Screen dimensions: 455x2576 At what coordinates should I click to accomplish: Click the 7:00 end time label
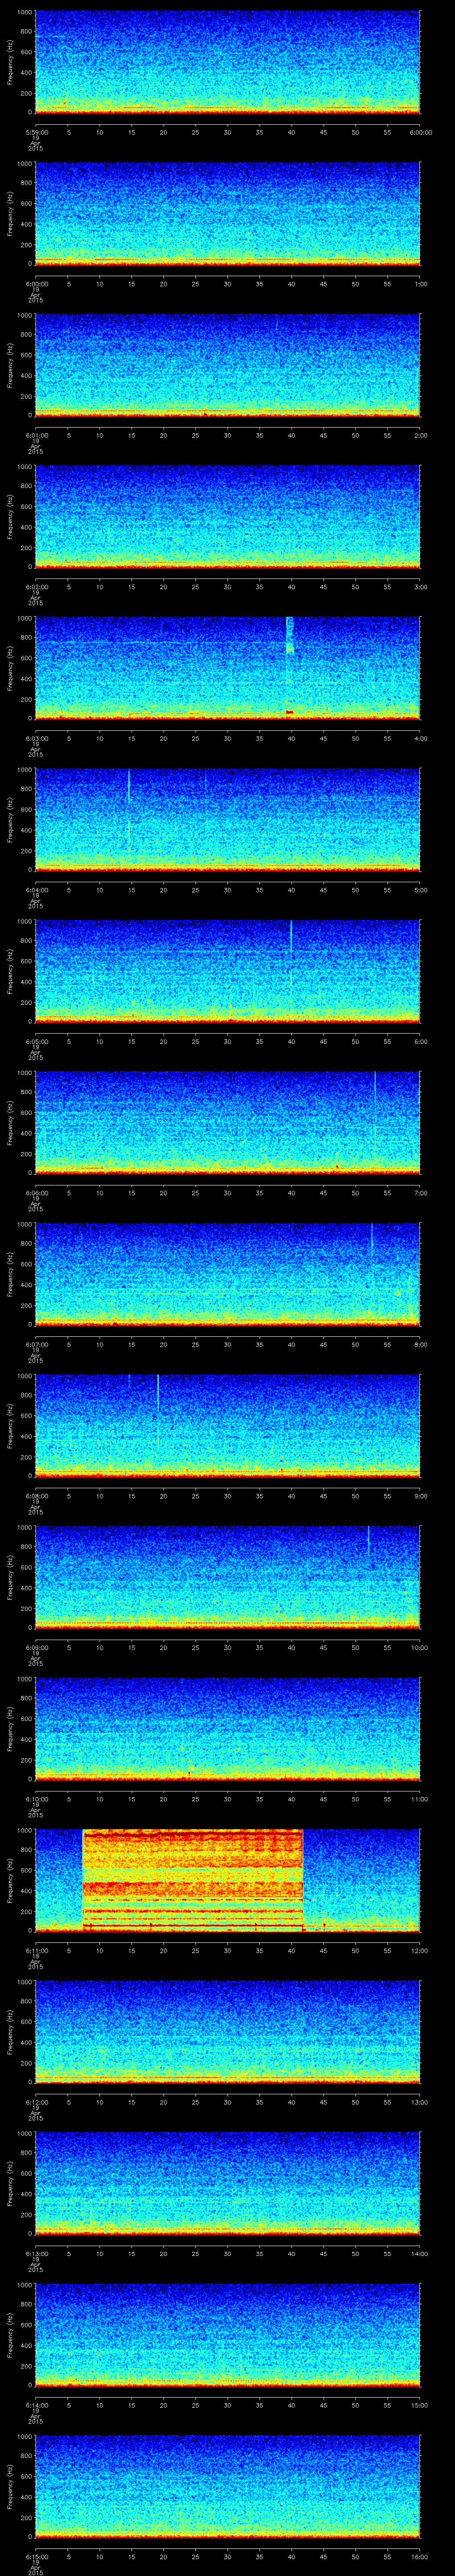click(420, 1192)
